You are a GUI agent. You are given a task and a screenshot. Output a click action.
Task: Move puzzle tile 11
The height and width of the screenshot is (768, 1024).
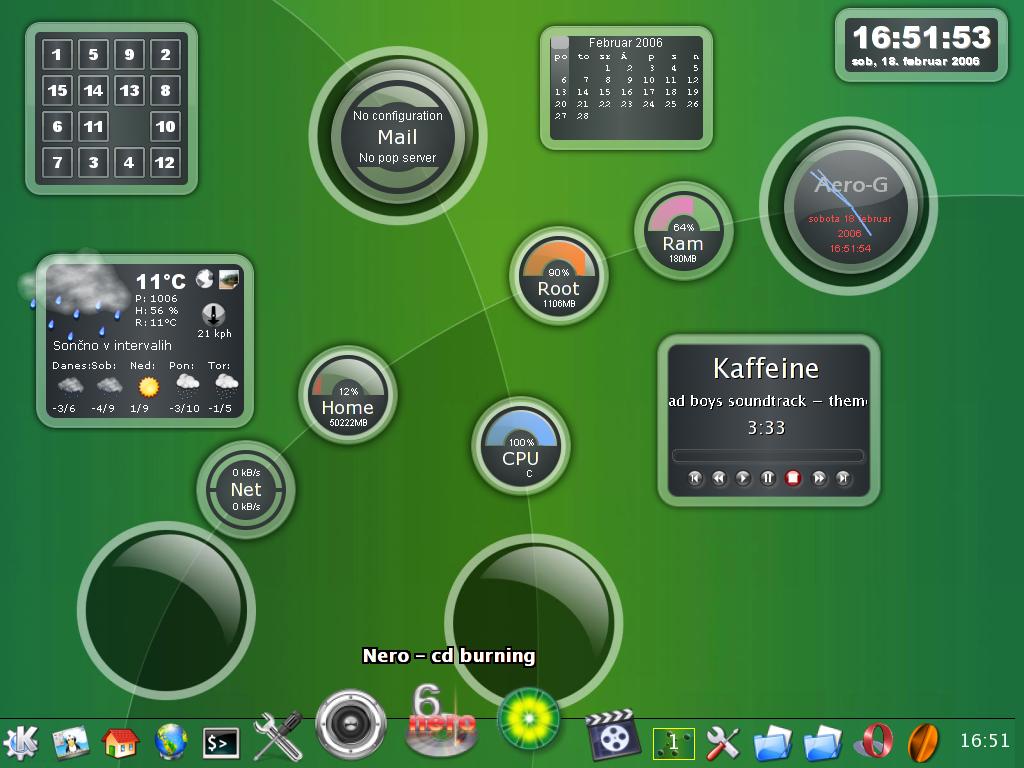coord(93,126)
